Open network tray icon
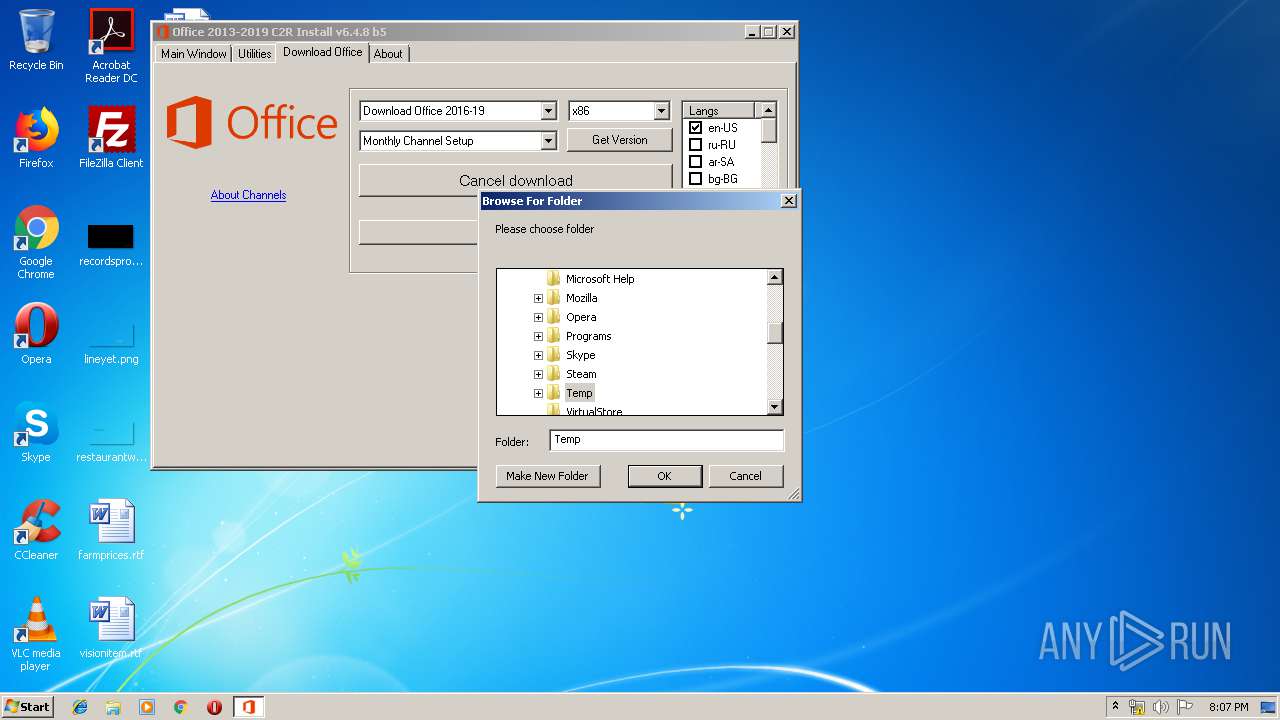Viewport: 1280px width, 720px height. click(x=1137, y=707)
